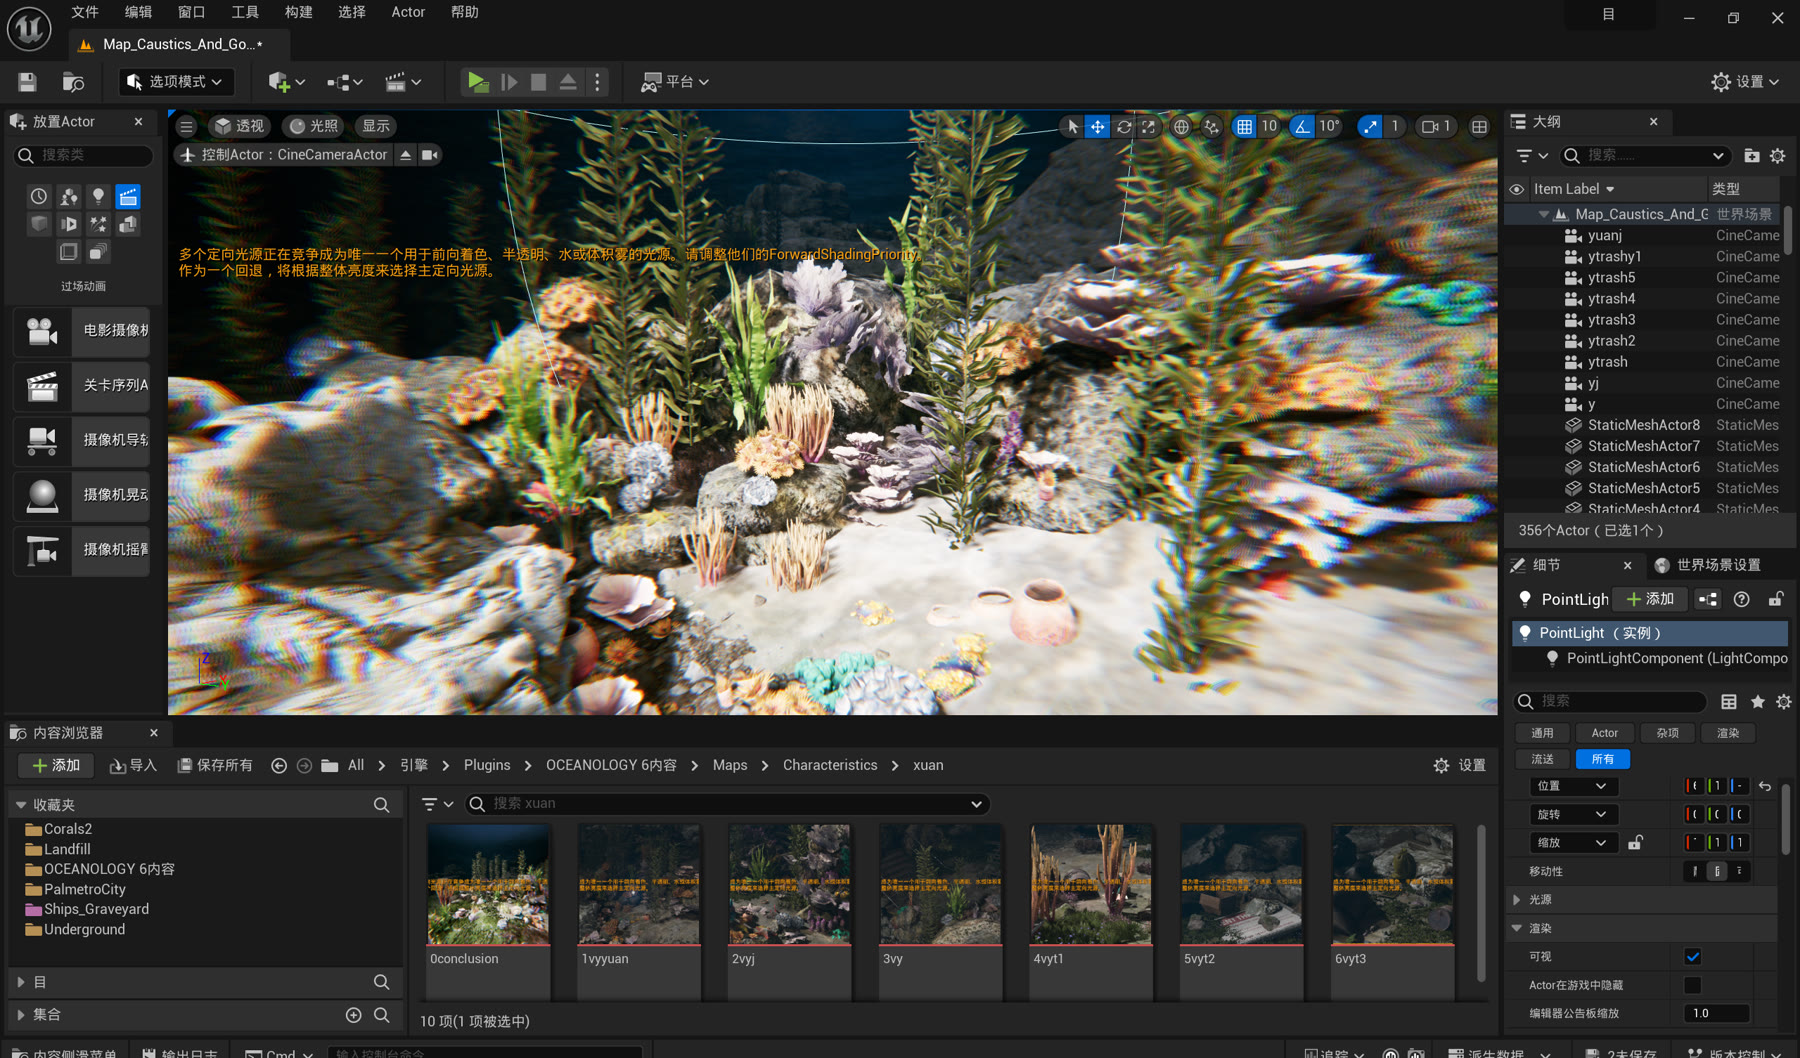Toggle scale snapping in viewport
The width and height of the screenshot is (1800, 1058).
tap(1370, 126)
